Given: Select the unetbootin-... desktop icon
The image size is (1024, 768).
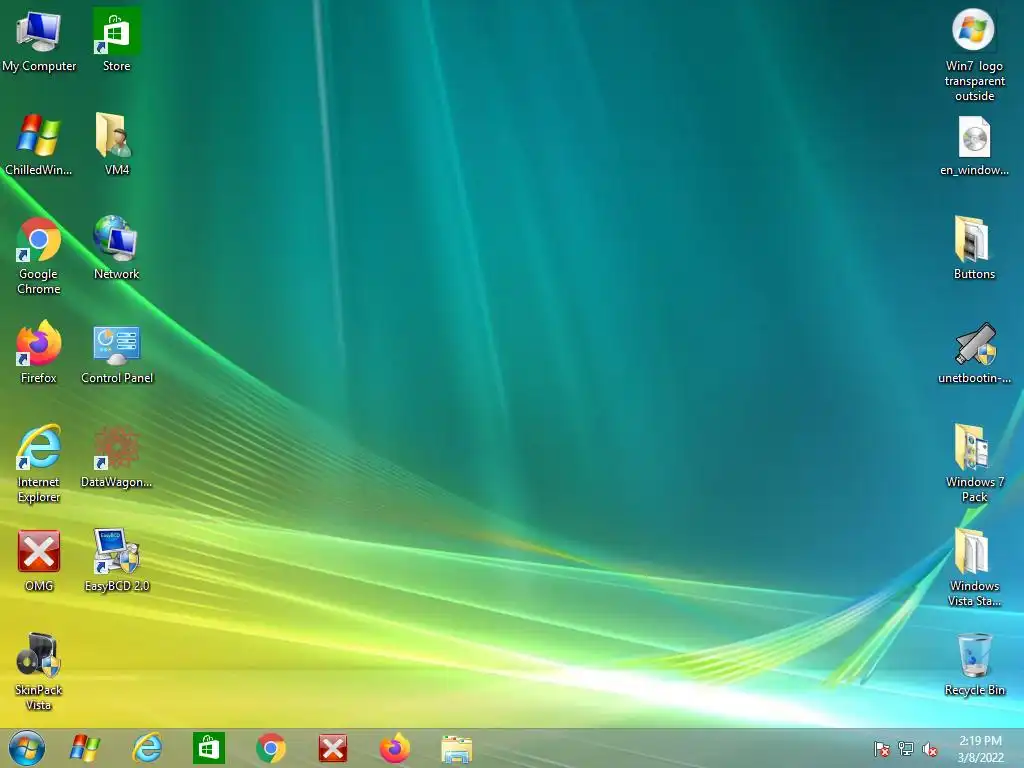Looking at the screenshot, I should (974, 353).
